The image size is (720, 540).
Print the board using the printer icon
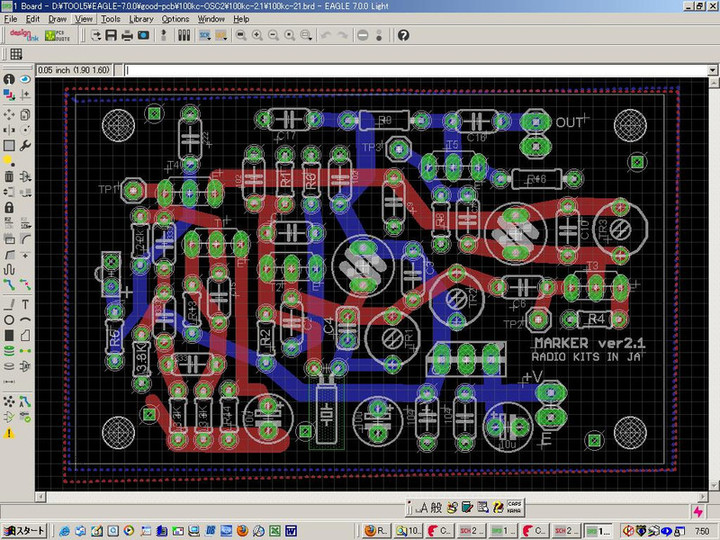[x=127, y=35]
